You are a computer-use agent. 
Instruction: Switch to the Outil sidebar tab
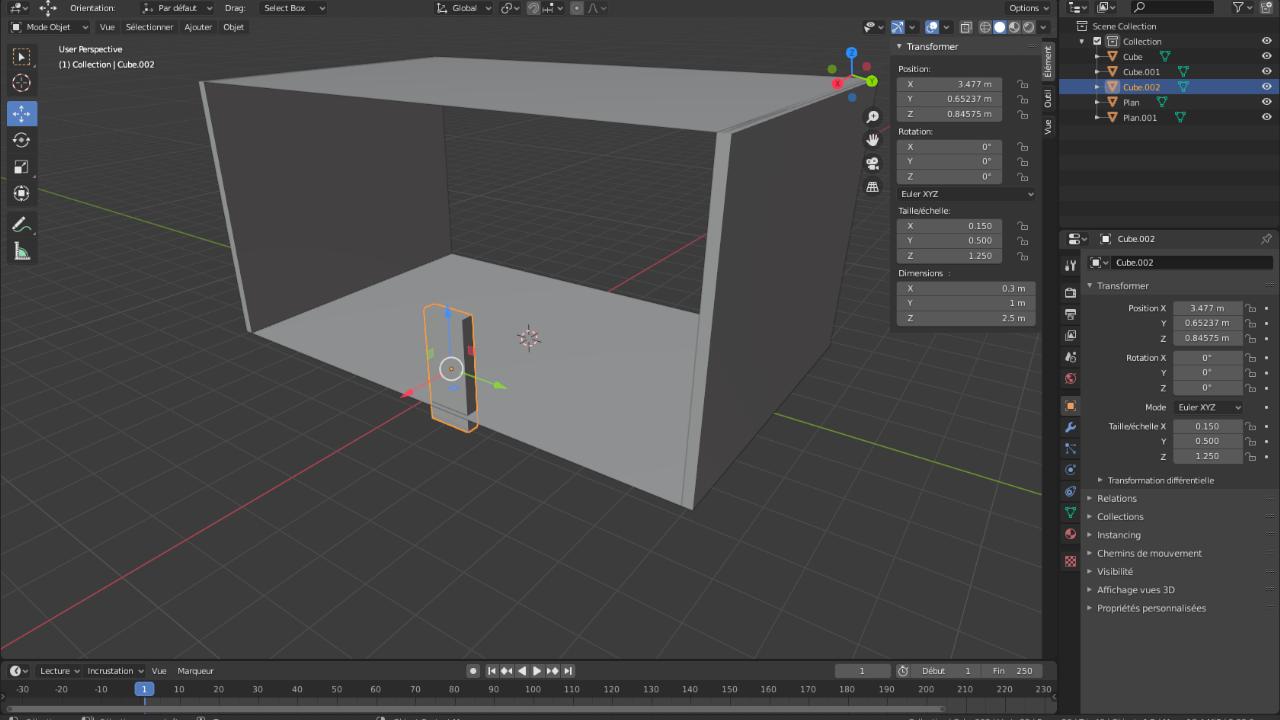[x=1048, y=98]
